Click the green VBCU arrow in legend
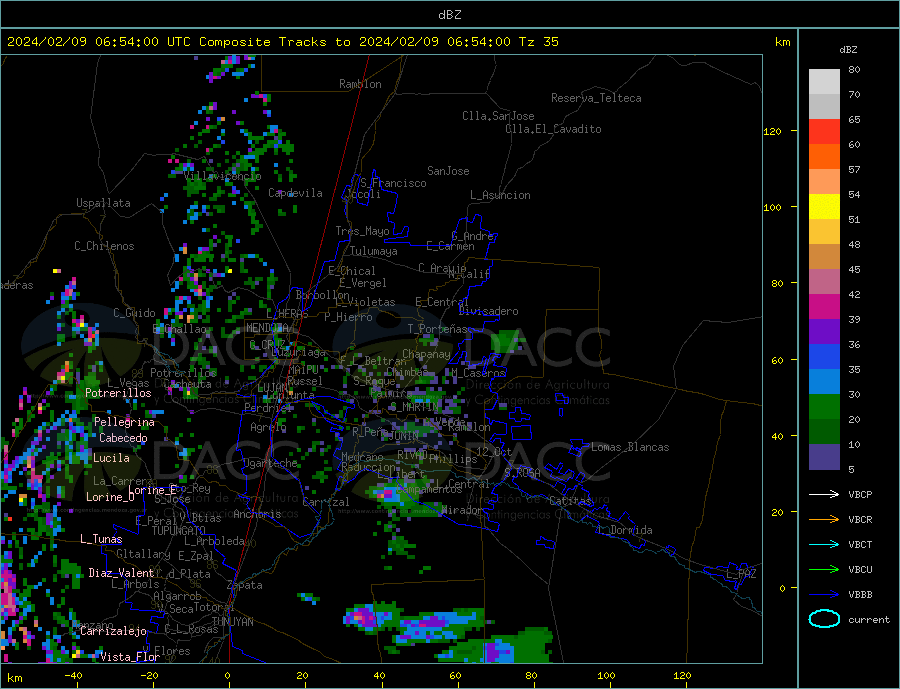 (824, 570)
